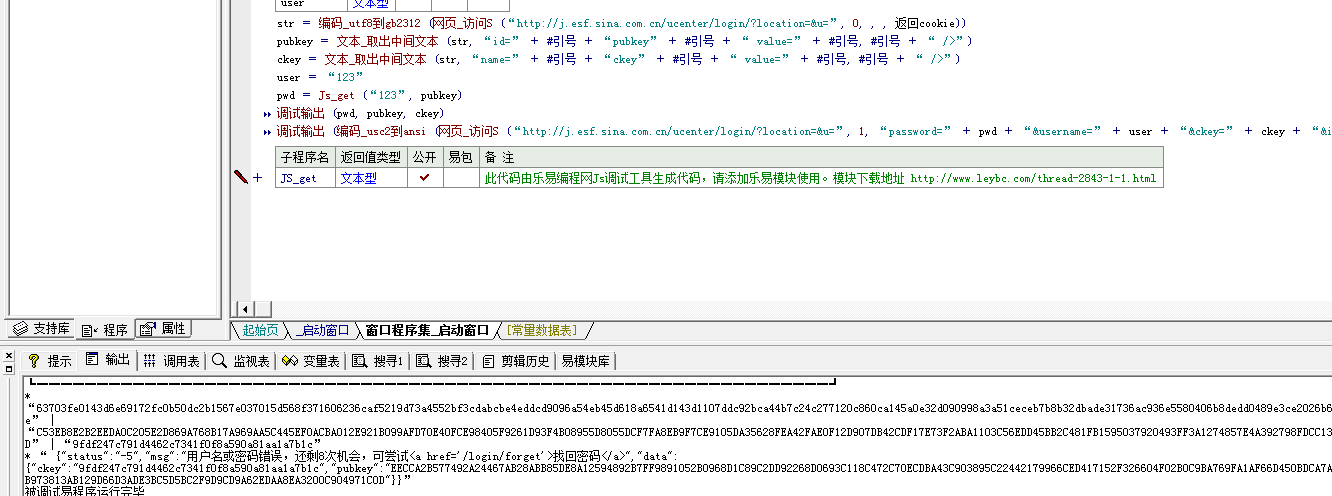Viewport: 1332px width, 496px height.
Task: Open the 支持库 (support library) panel tab
Action: coord(42,329)
